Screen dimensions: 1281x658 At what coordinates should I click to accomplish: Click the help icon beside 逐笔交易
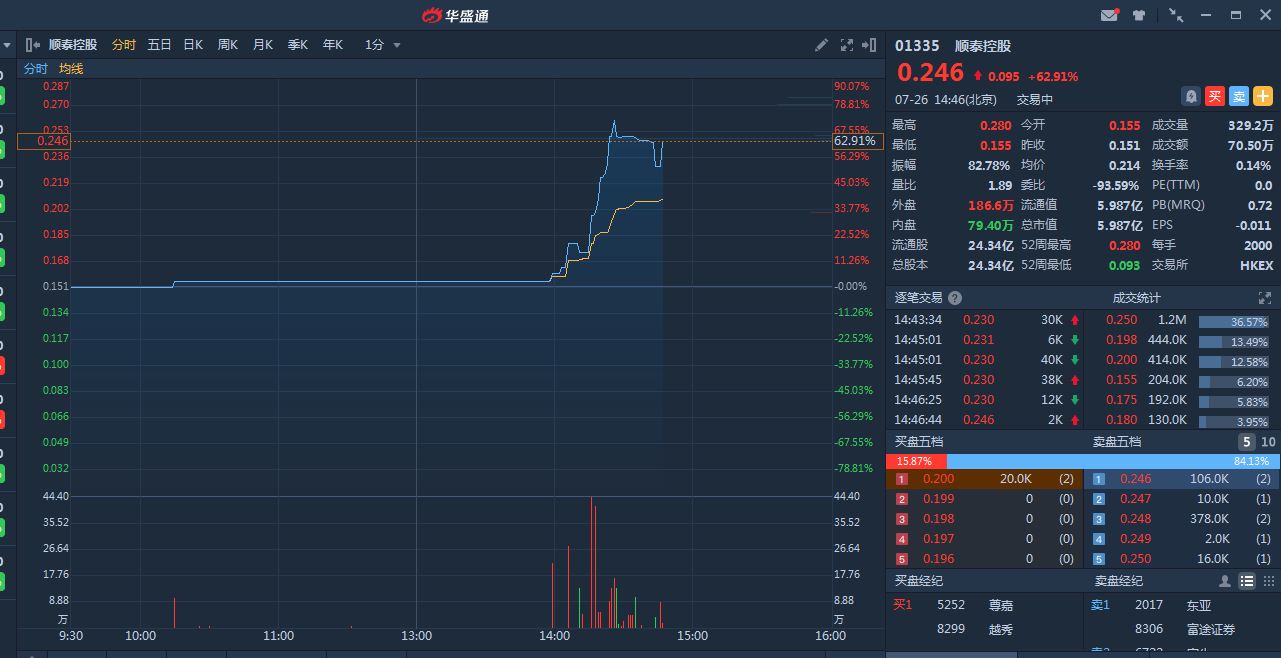point(955,298)
